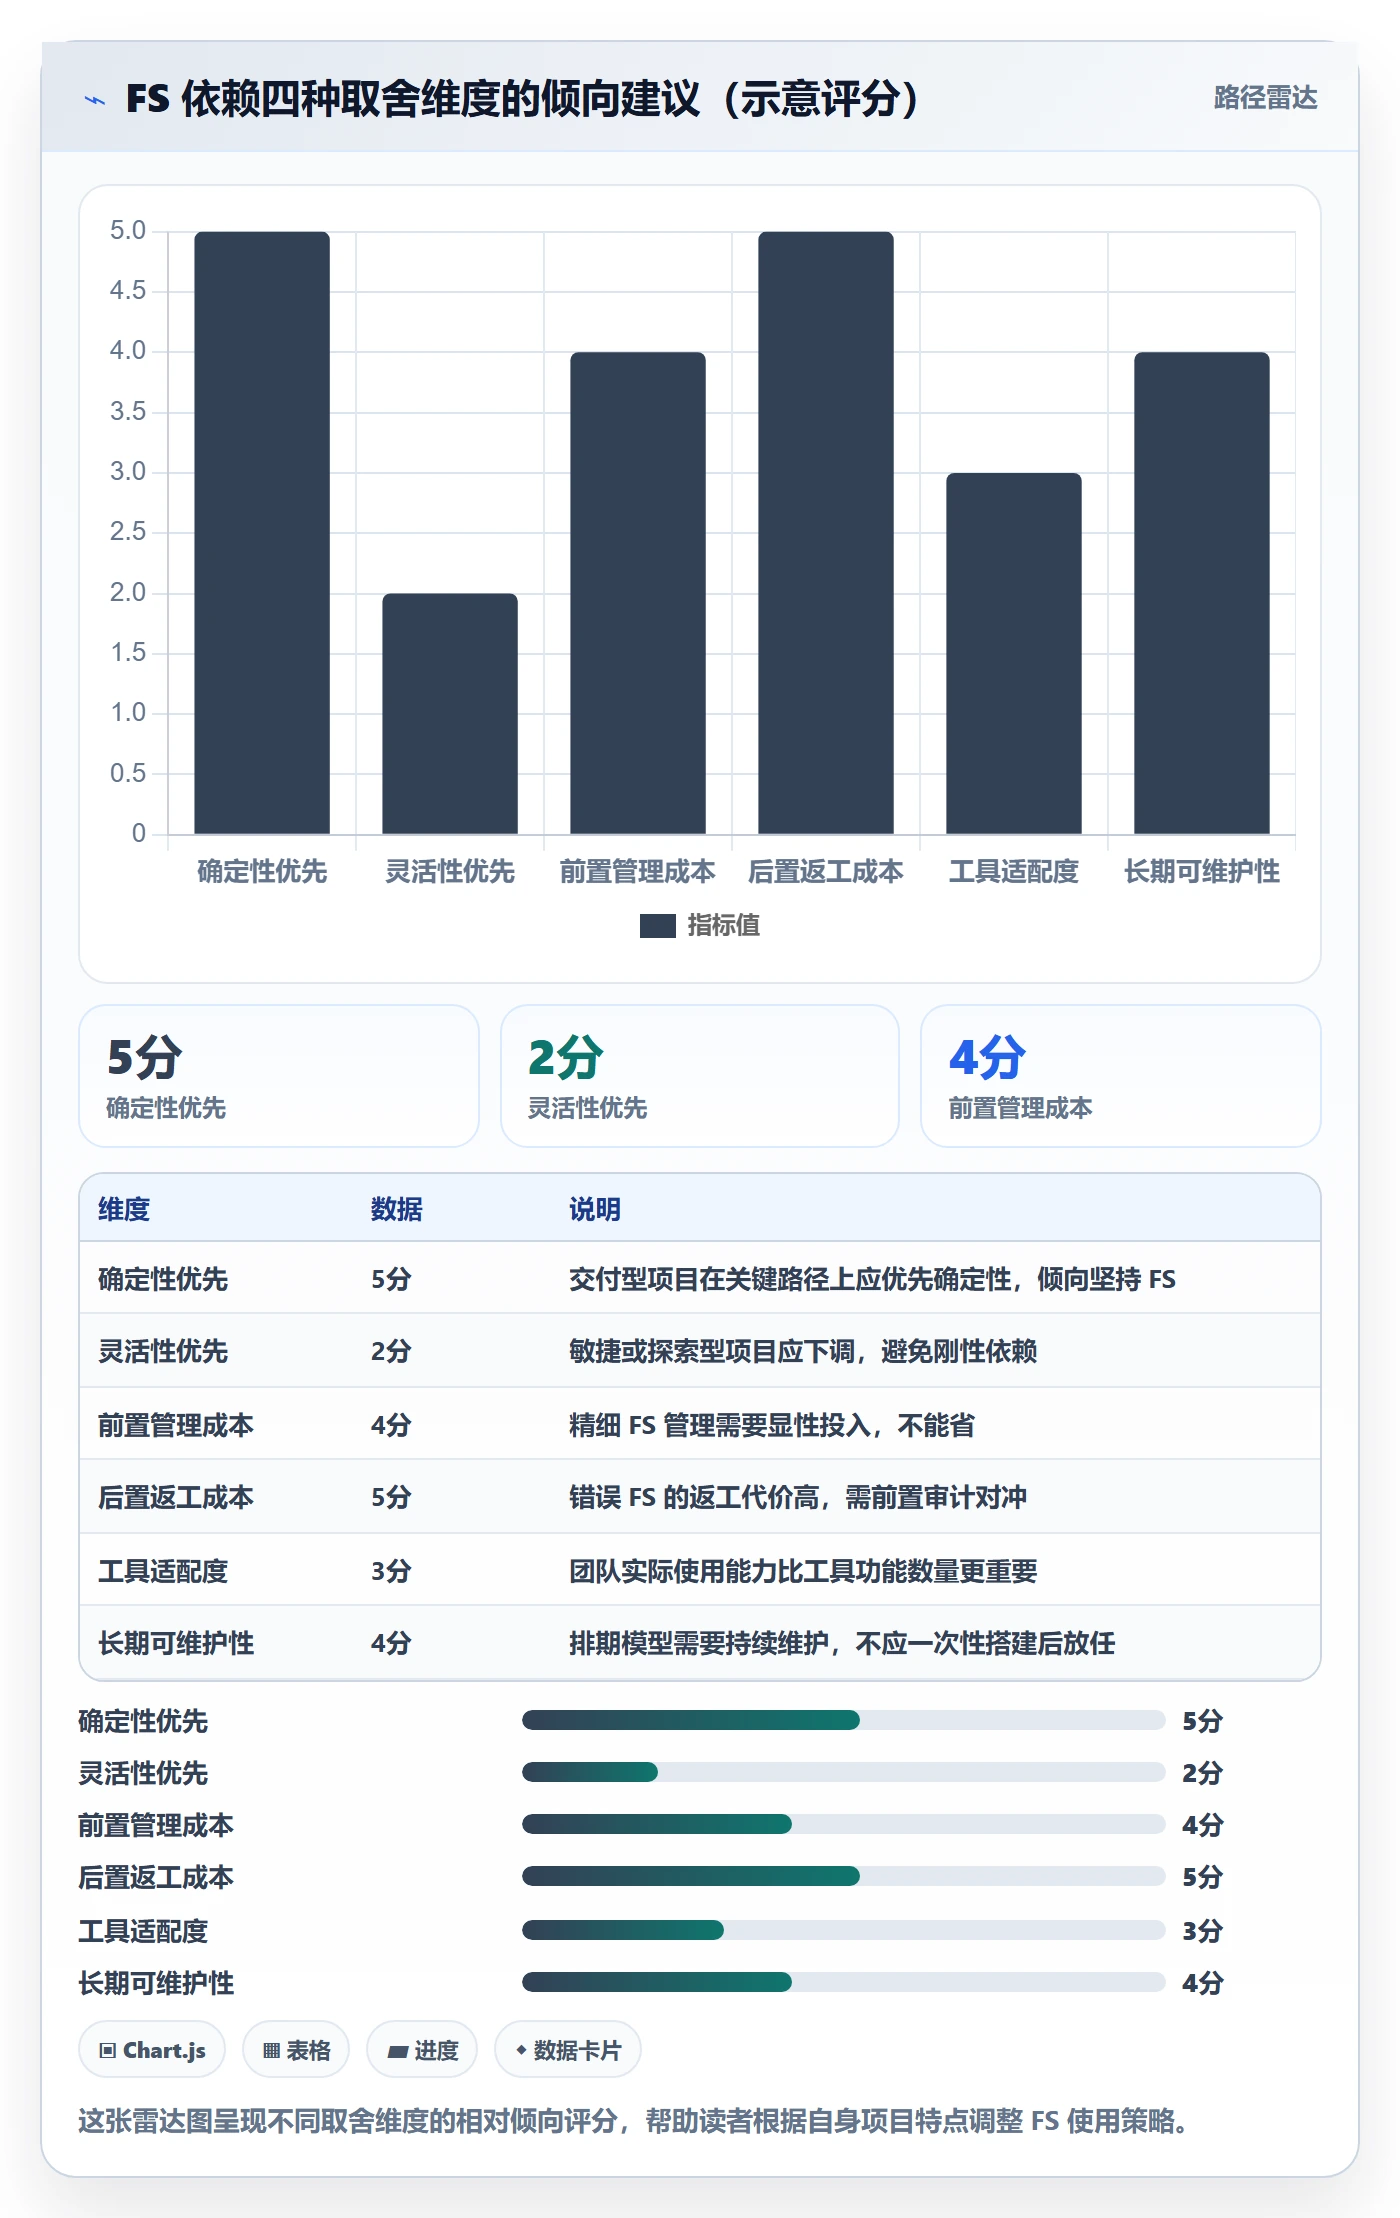Click the chart title heading text
This screenshot has height=2218, width=1400.
pyautogui.click(x=522, y=99)
